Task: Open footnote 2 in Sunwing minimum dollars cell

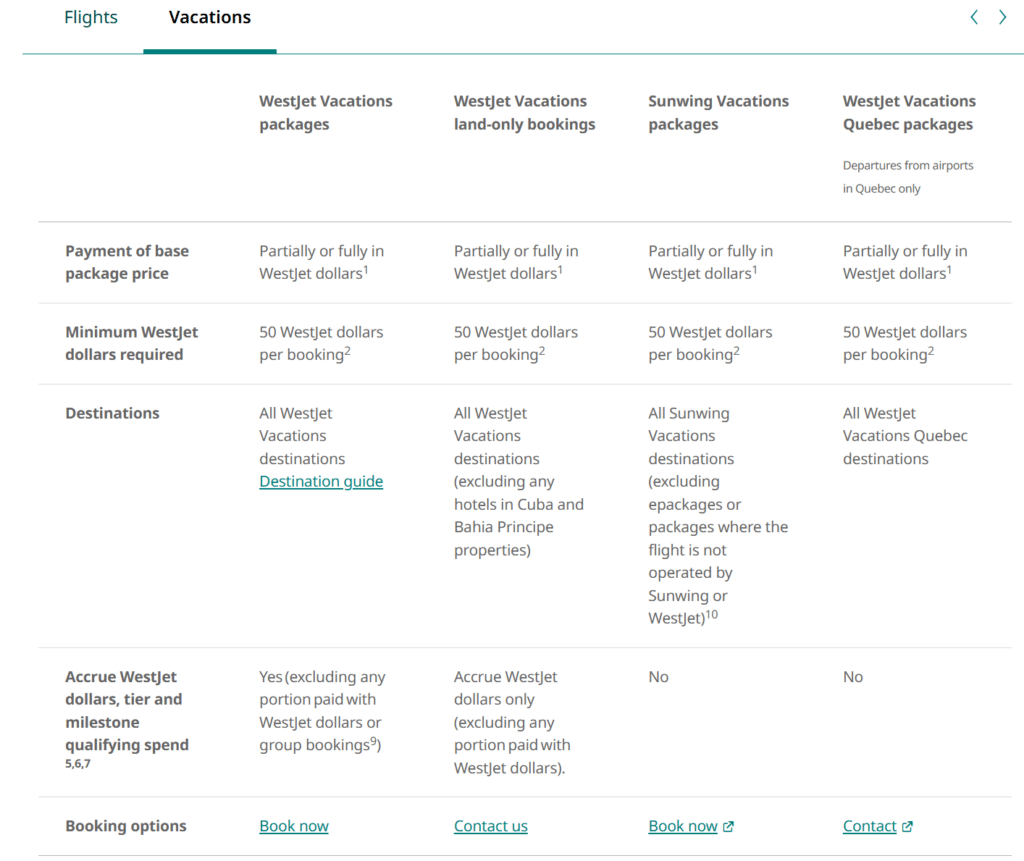Action: coord(737,350)
